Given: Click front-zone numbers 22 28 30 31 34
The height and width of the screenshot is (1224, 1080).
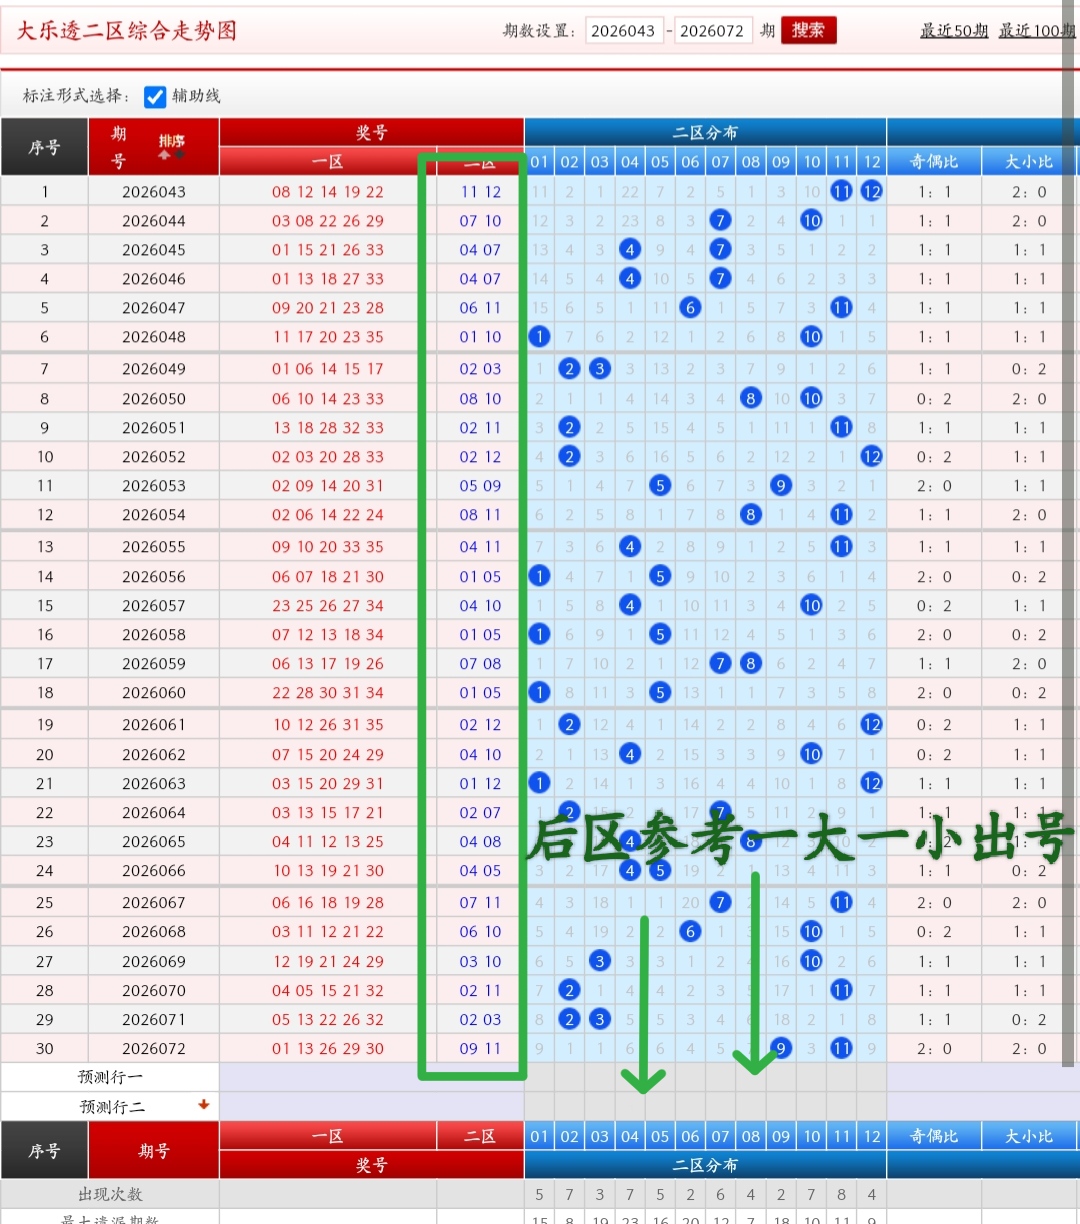Looking at the screenshot, I should [328, 692].
